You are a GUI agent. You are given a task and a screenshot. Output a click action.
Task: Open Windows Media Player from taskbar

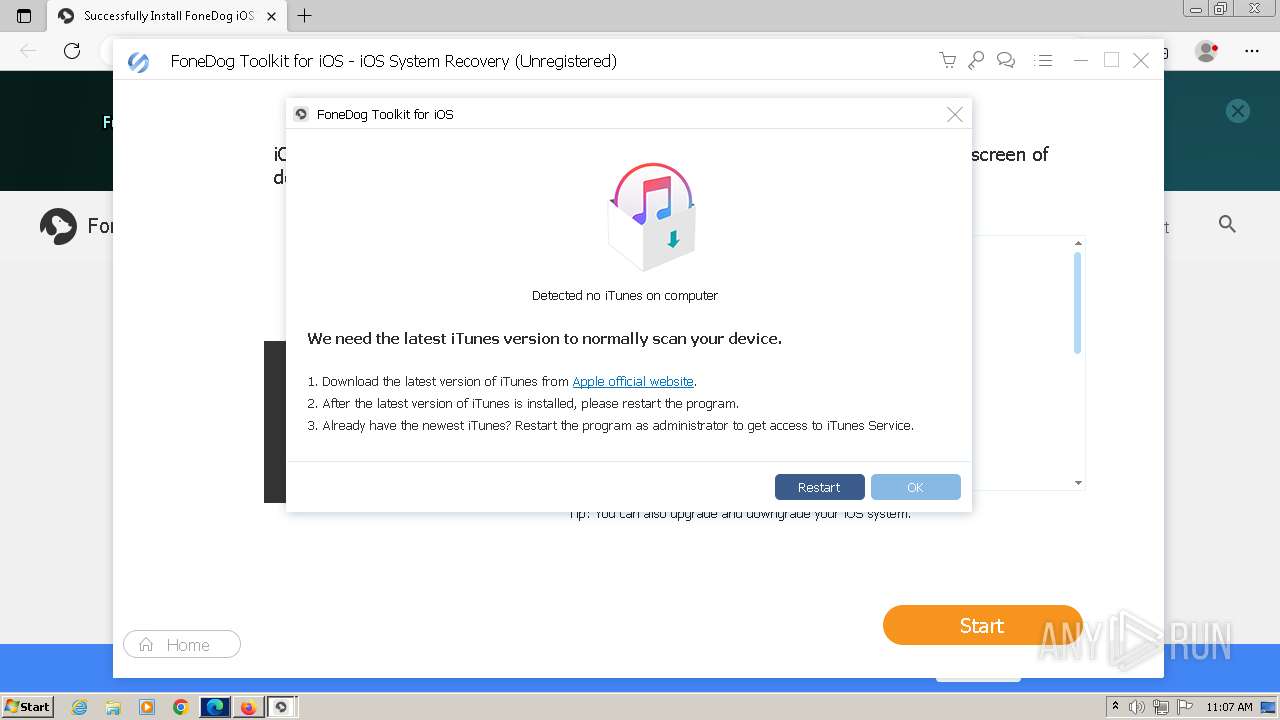tap(147, 707)
